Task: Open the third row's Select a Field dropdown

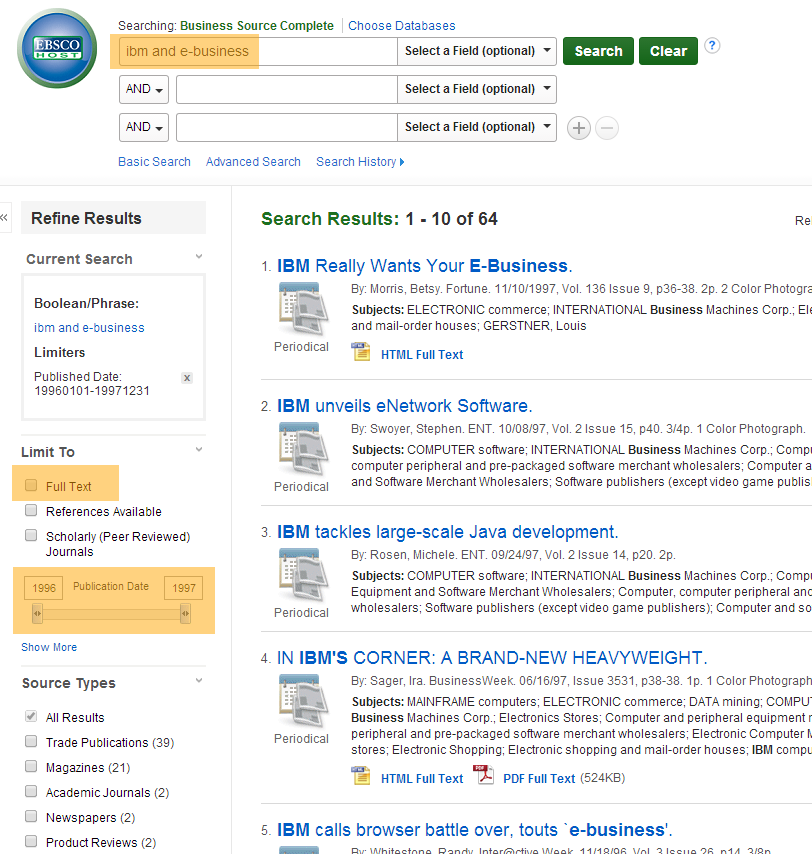Action: coord(477,127)
